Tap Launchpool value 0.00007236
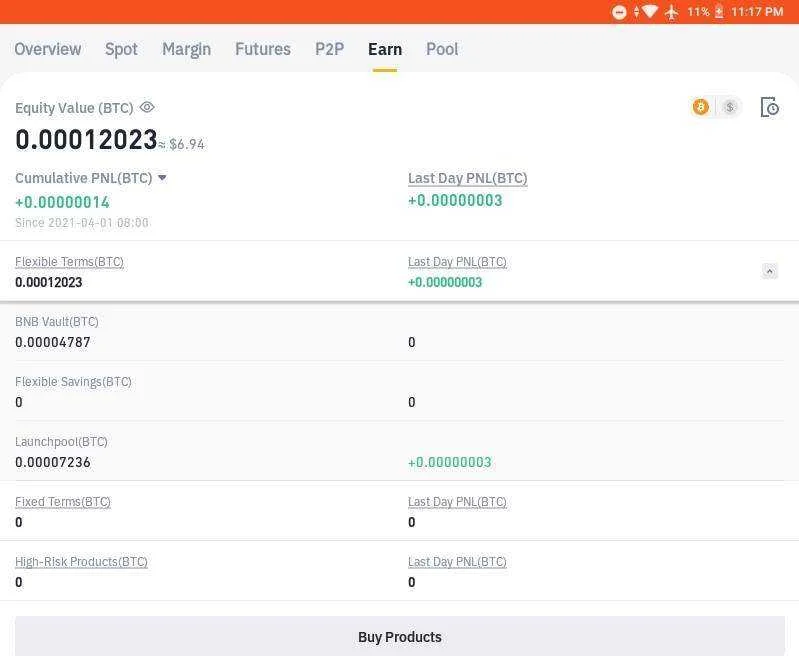The height and width of the screenshot is (656, 799). tap(52, 462)
